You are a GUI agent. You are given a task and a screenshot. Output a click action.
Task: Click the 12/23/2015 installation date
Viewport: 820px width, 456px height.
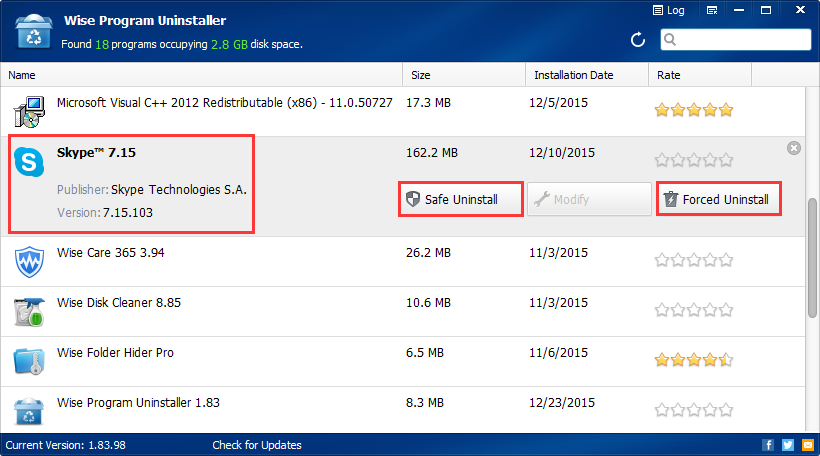(x=562, y=403)
